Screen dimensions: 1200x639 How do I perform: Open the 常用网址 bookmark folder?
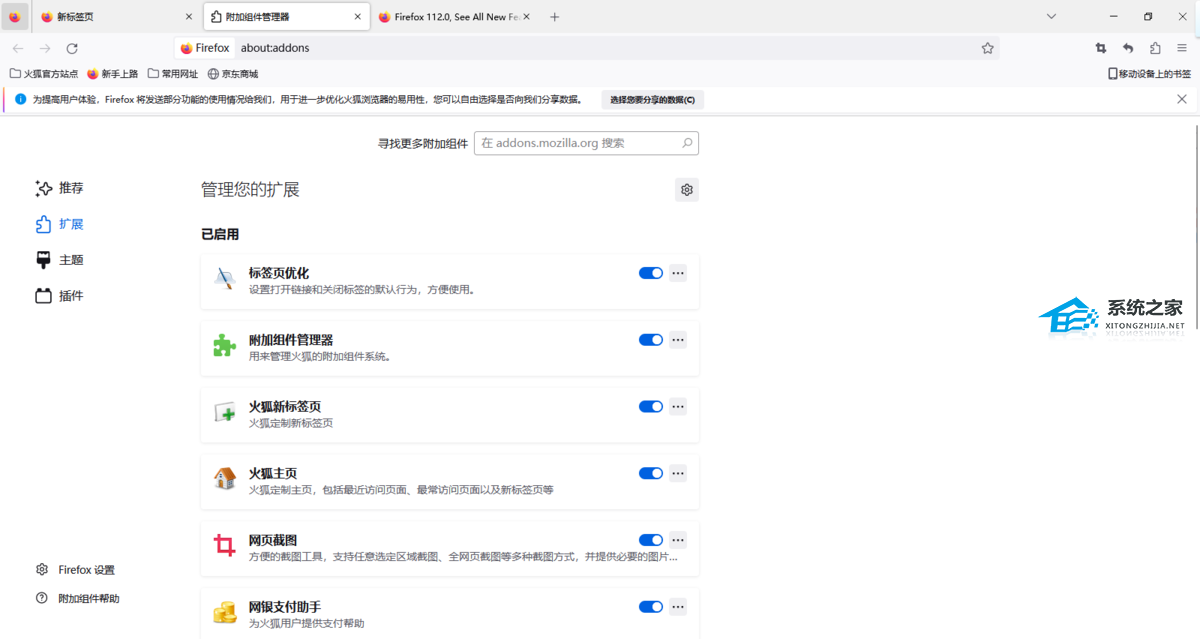tap(173, 74)
